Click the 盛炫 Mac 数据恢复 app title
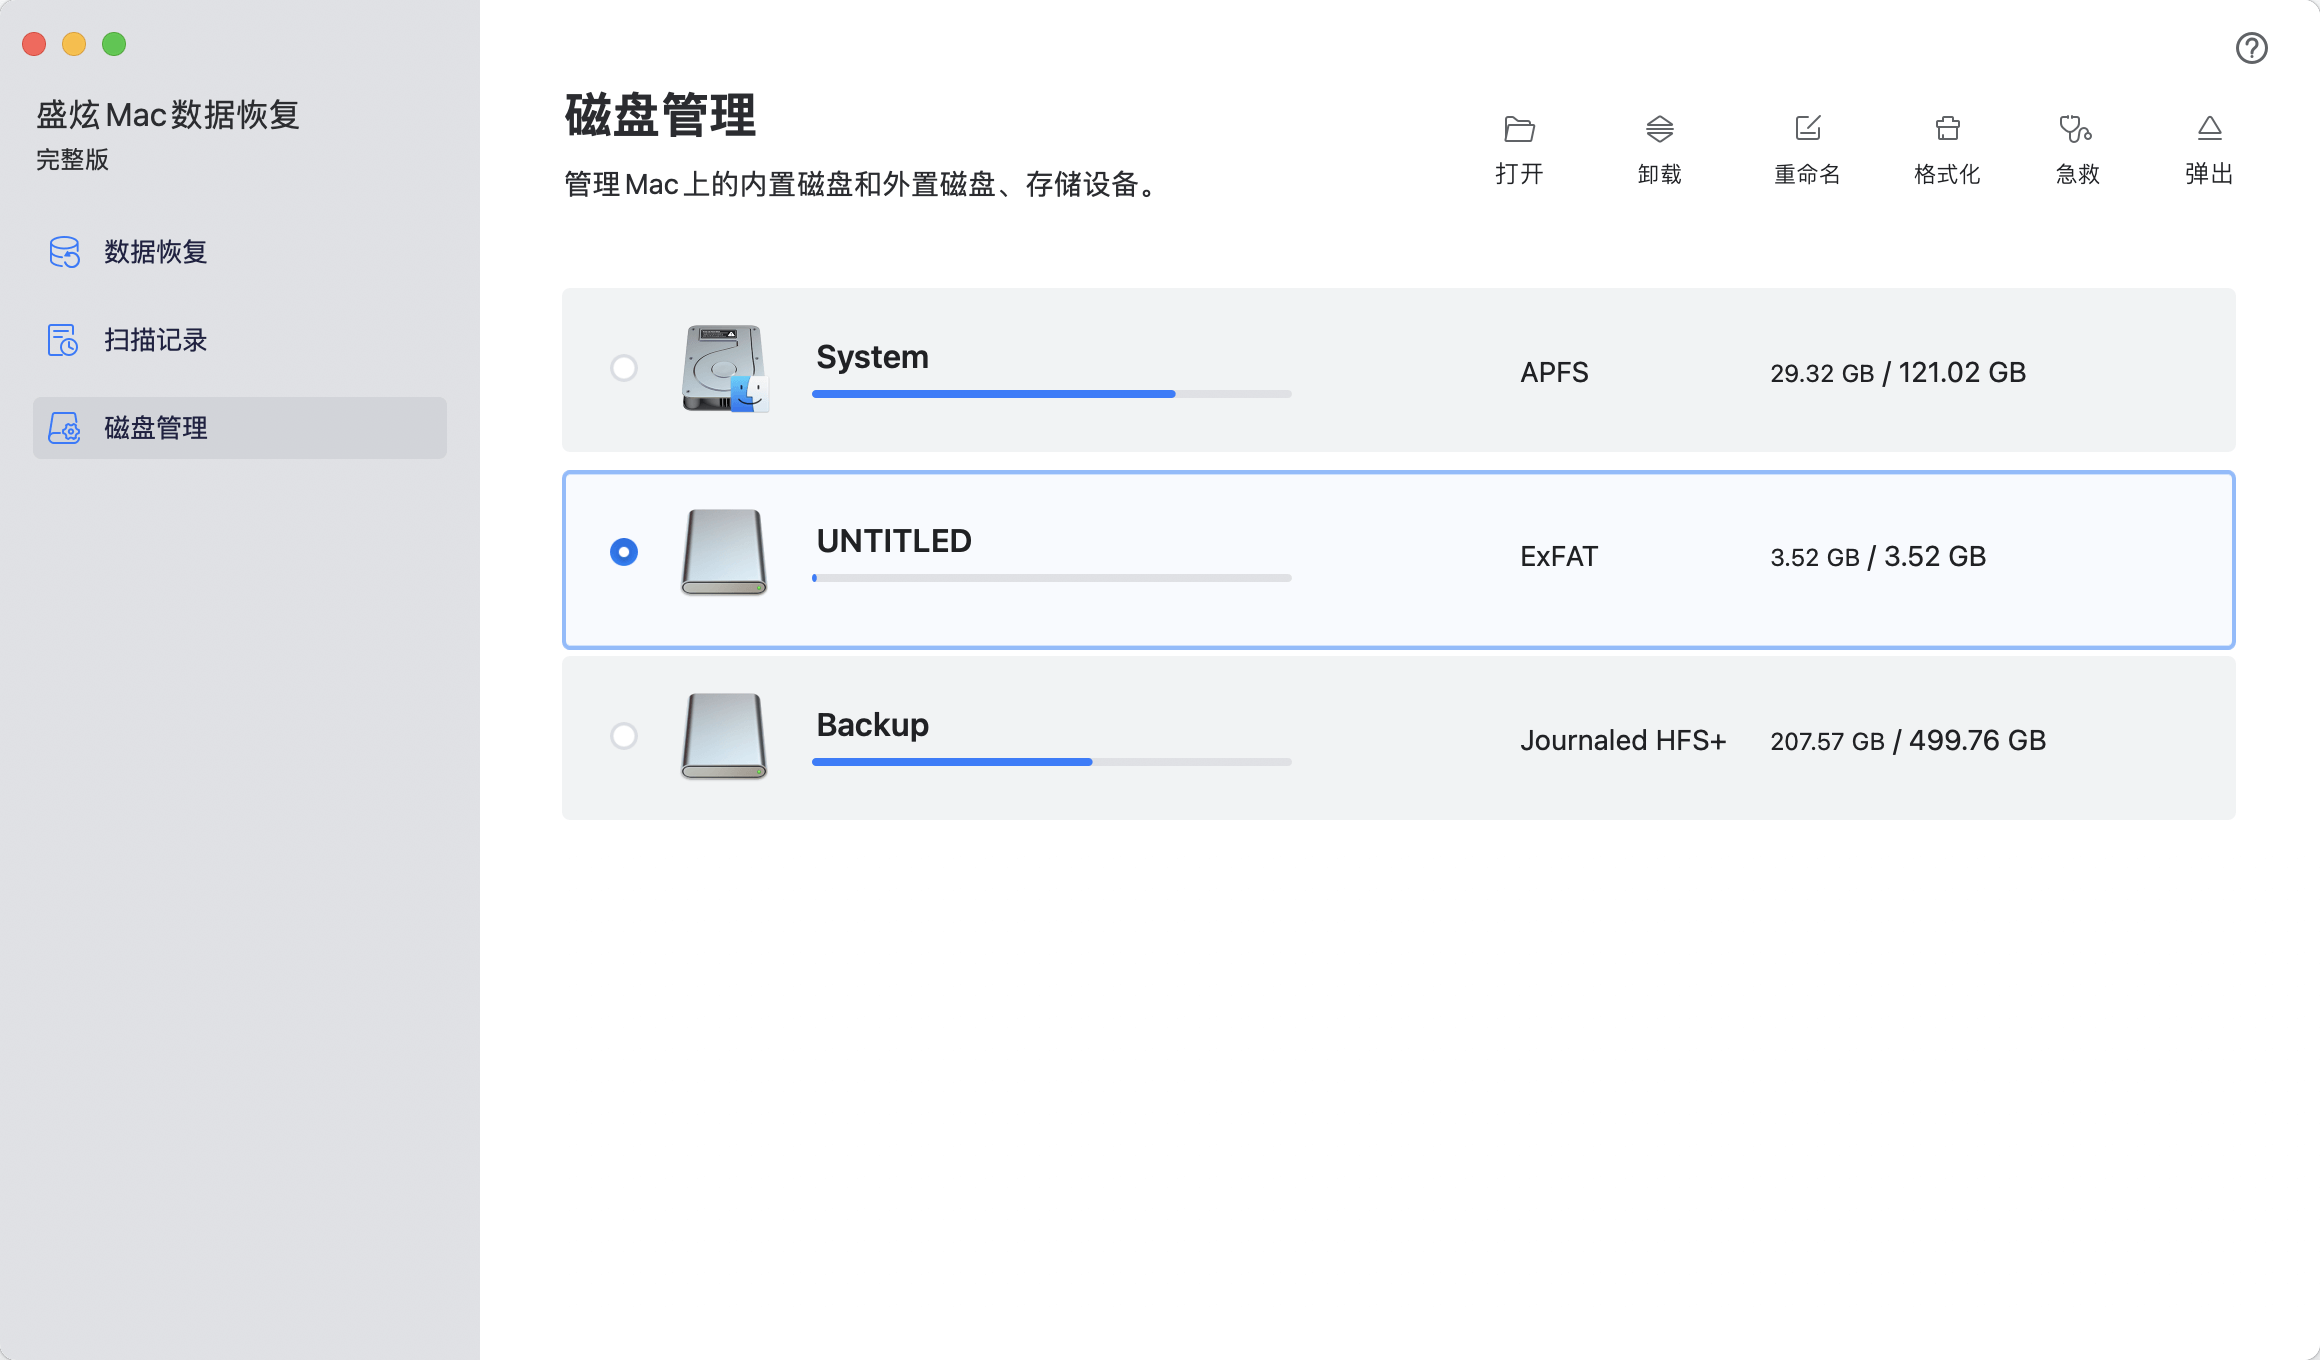The height and width of the screenshot is (1360, 2320). click(x=168, y=114)
